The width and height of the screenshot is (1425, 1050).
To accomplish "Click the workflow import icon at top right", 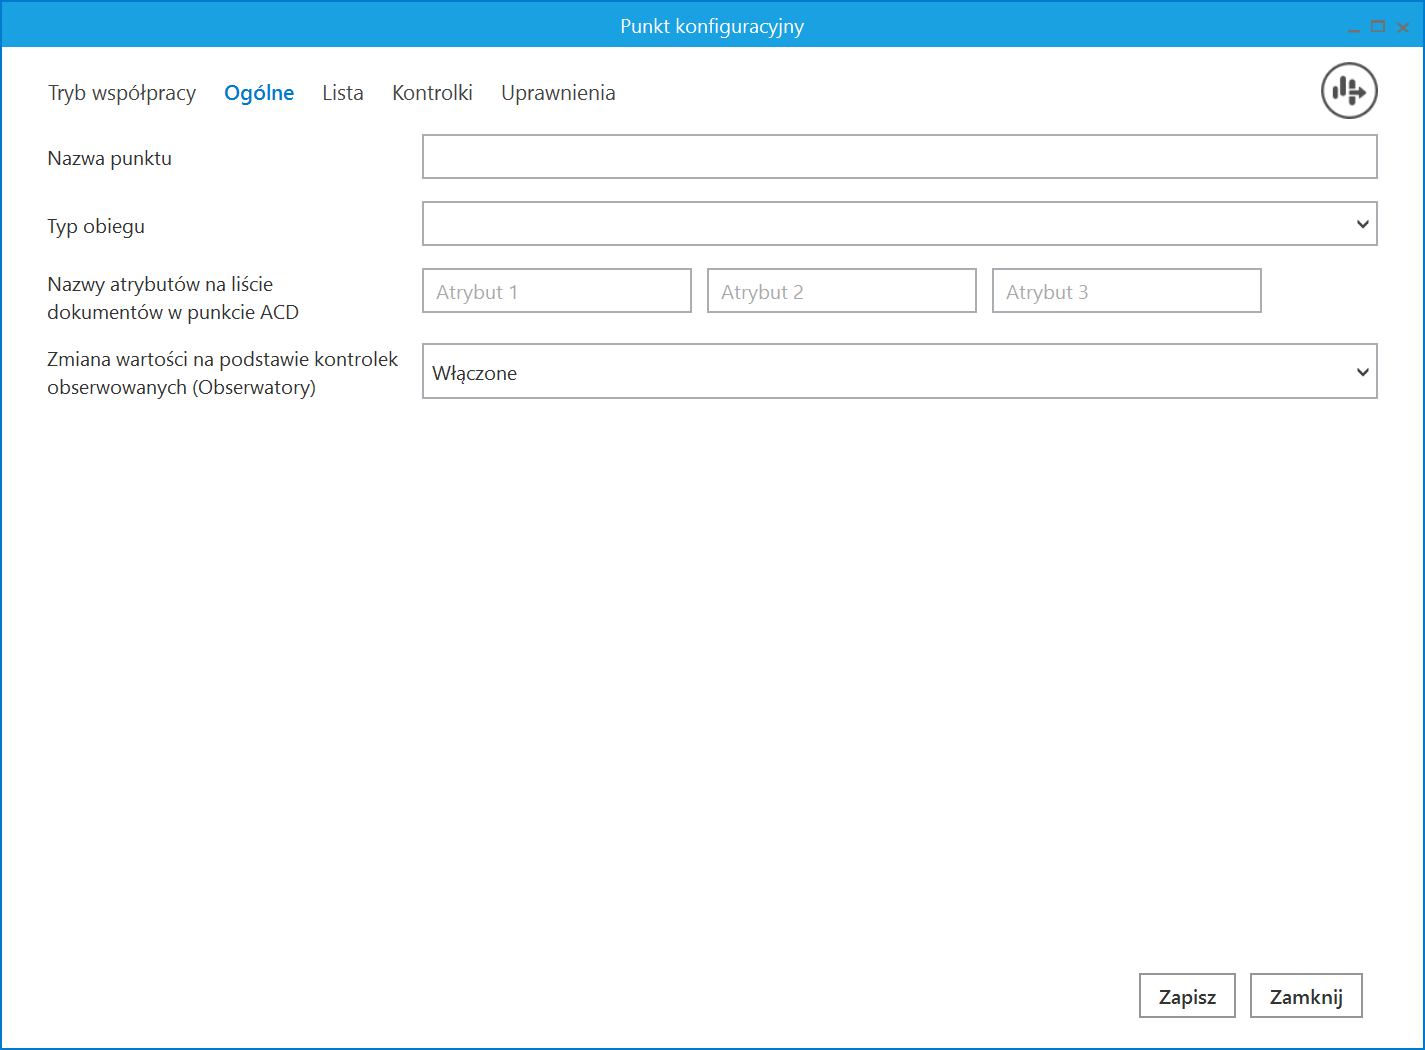I will coord(1349,91).
